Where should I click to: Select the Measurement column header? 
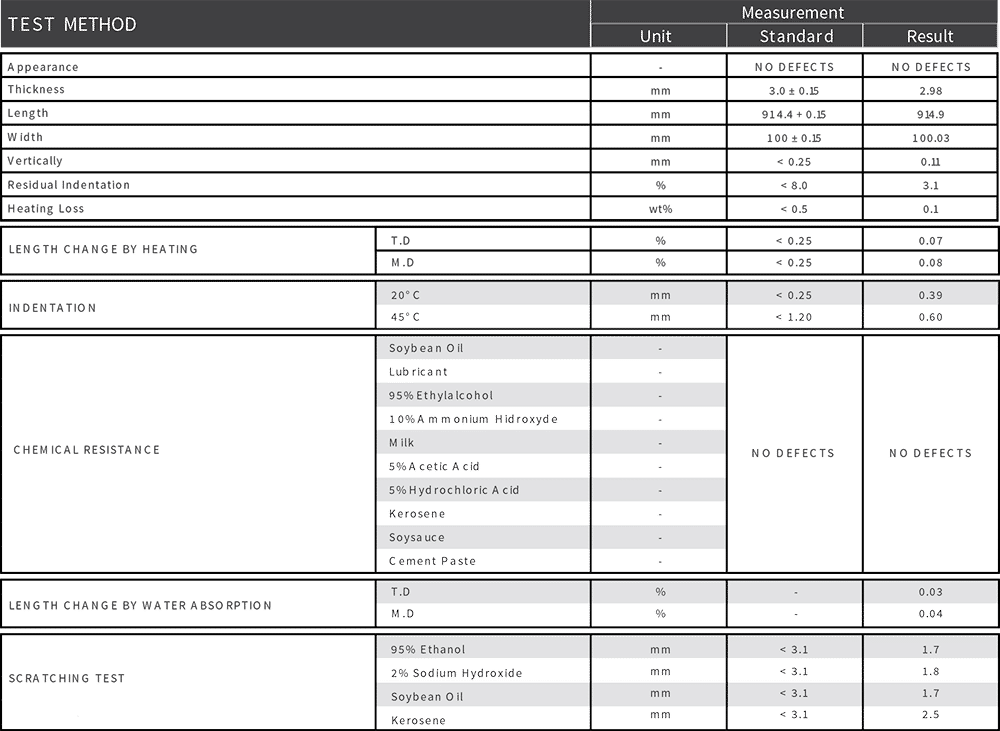click(795, 12)
